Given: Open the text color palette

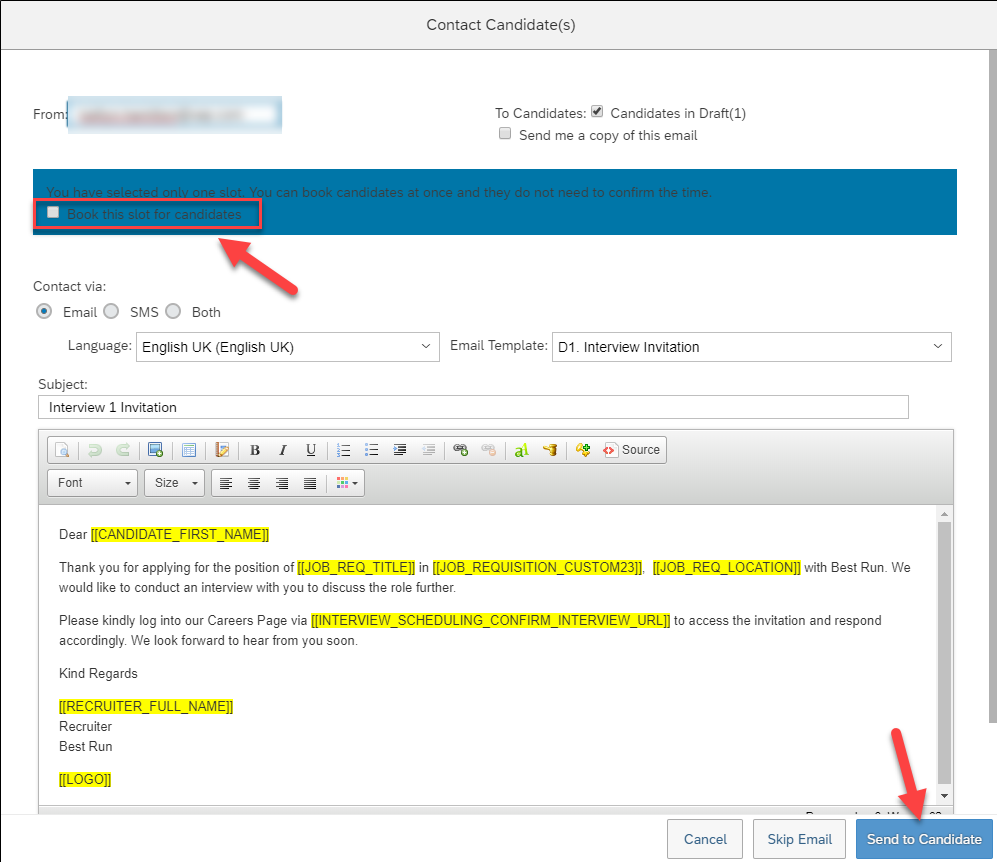Looking at the screenshot, I should pos(347,483).
